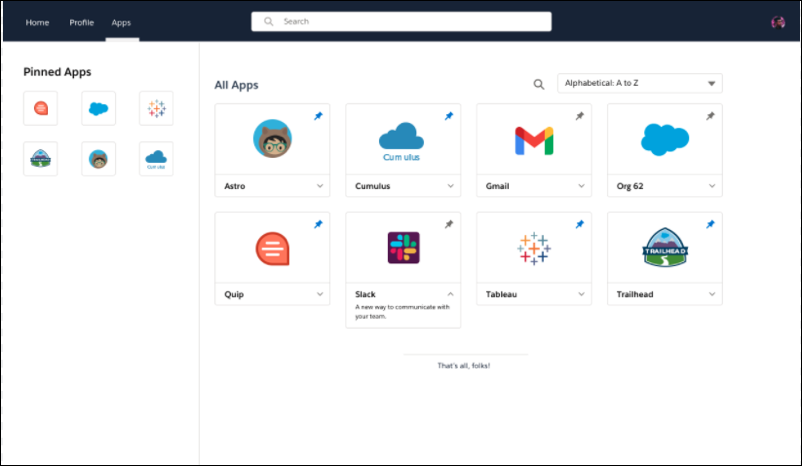Click the Slack app name label

point(365,294)
